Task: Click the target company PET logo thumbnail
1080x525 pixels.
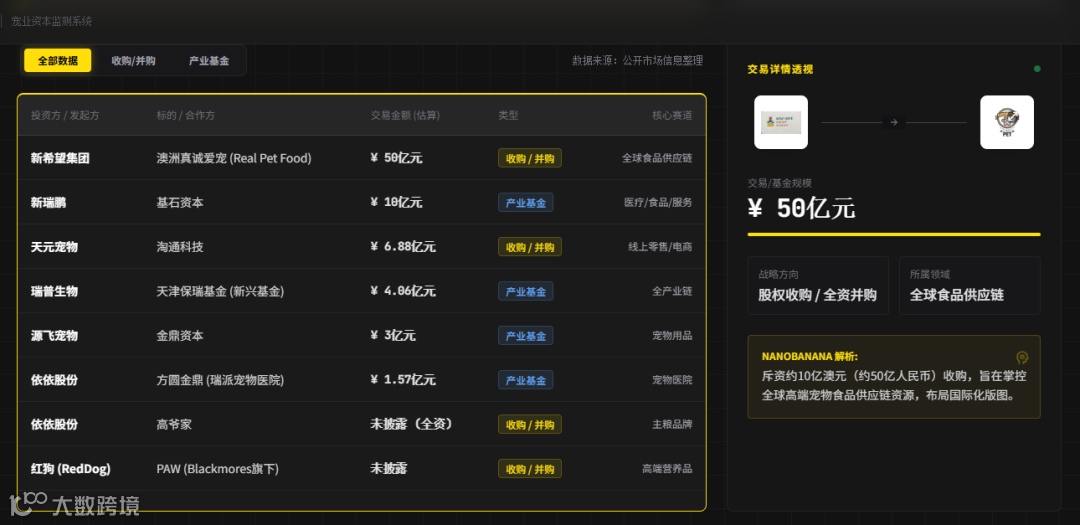Action: click(1007, 122)
